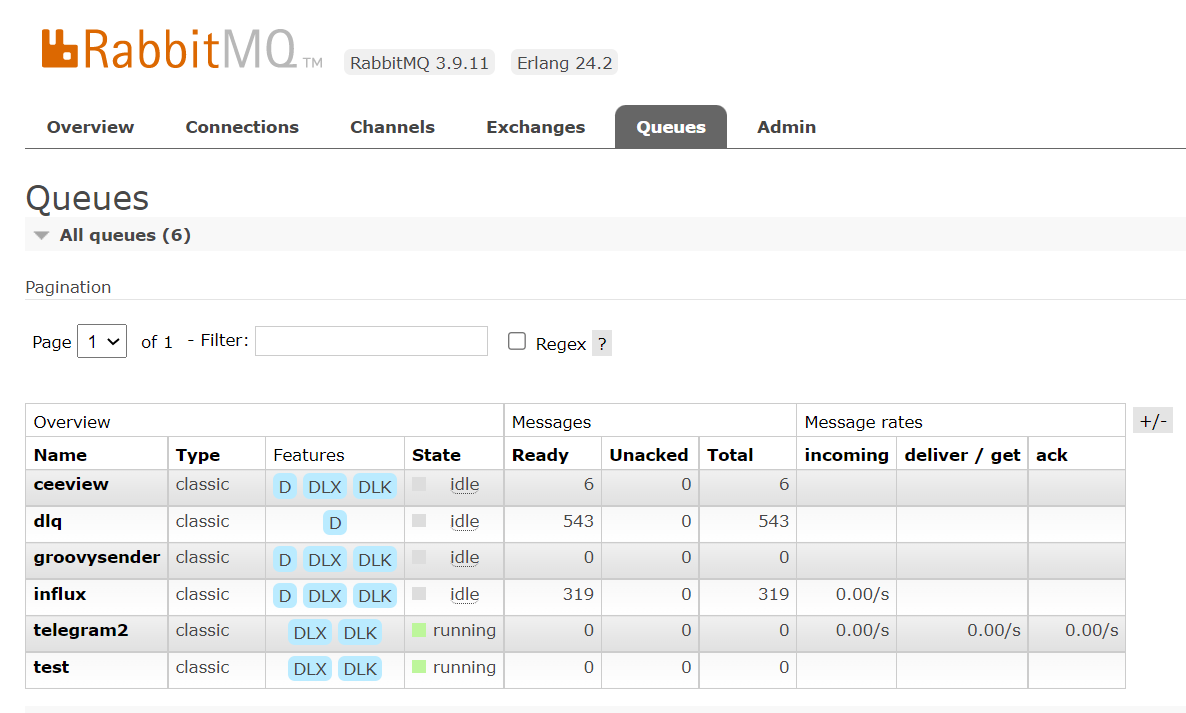Click the RabbitMQ logo
The width and height of the screenshot is (1186, 713).
pyautogui.click(x=170, y=51)
